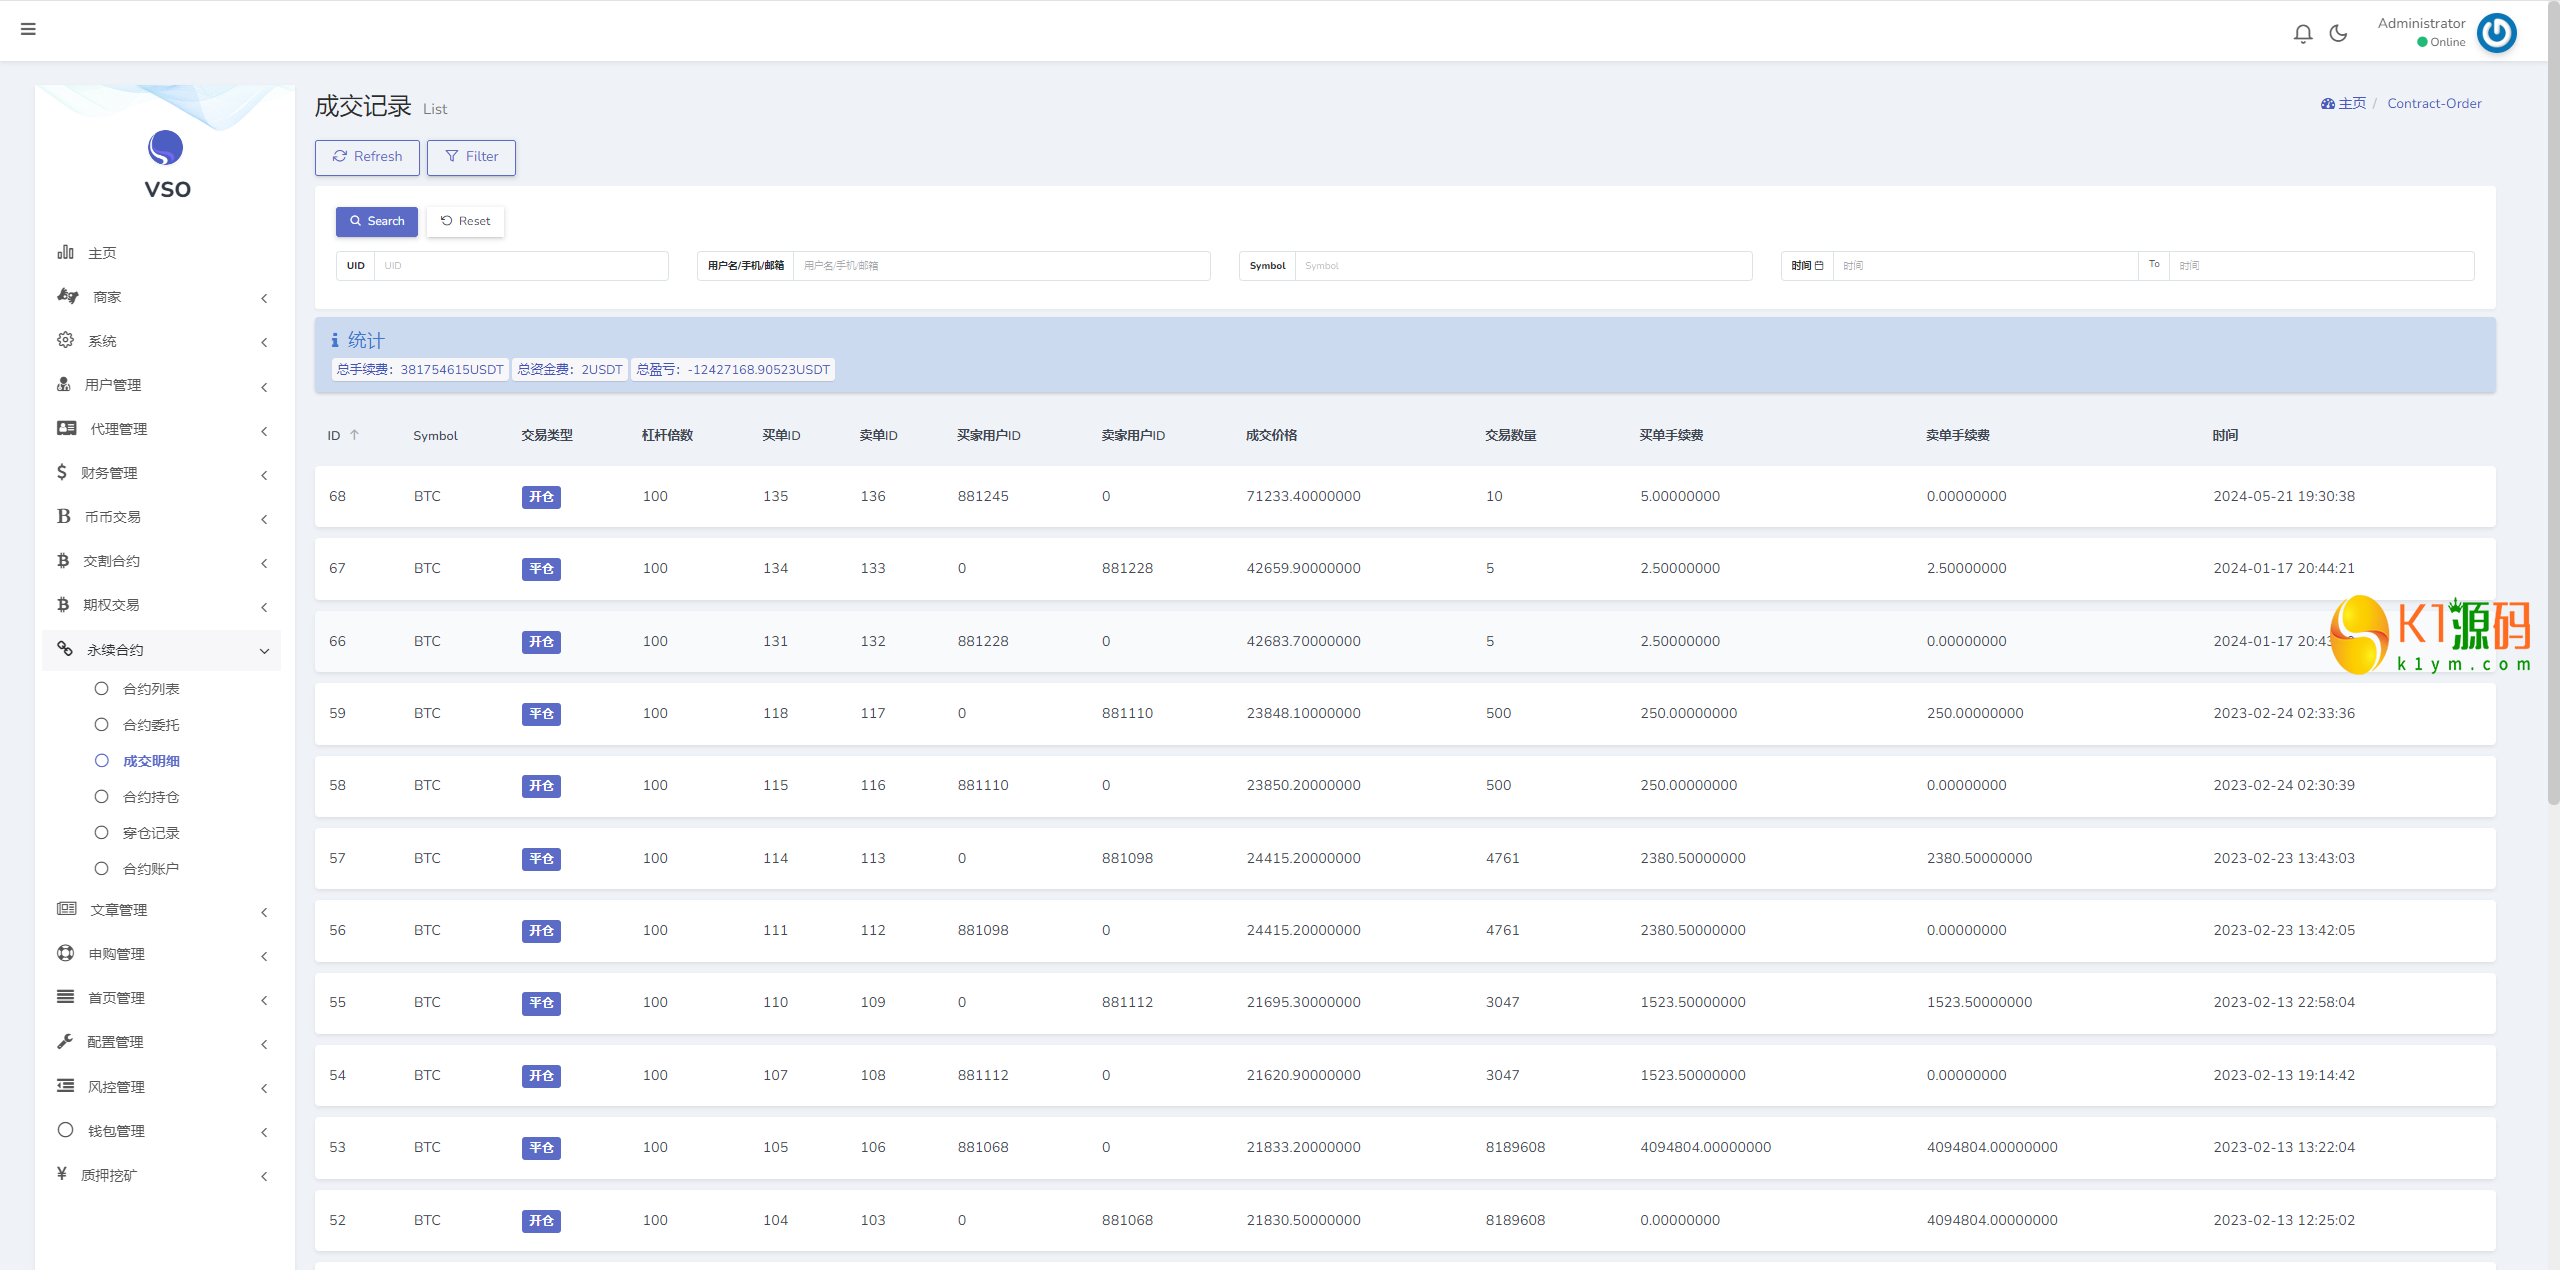Expand the 财务管理 menu chevron
Image resolution: width=2560 pixels, height=1270 pixels.
[x=264, y=475]
